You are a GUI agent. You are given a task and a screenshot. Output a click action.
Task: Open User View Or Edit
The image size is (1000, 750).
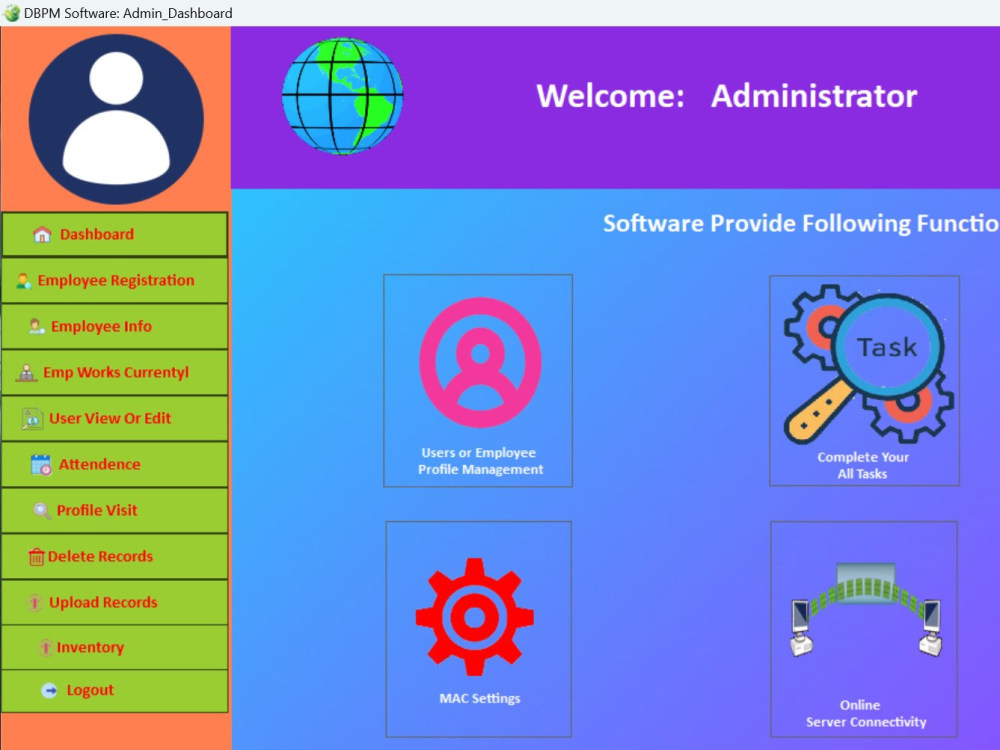coord(115,418)
